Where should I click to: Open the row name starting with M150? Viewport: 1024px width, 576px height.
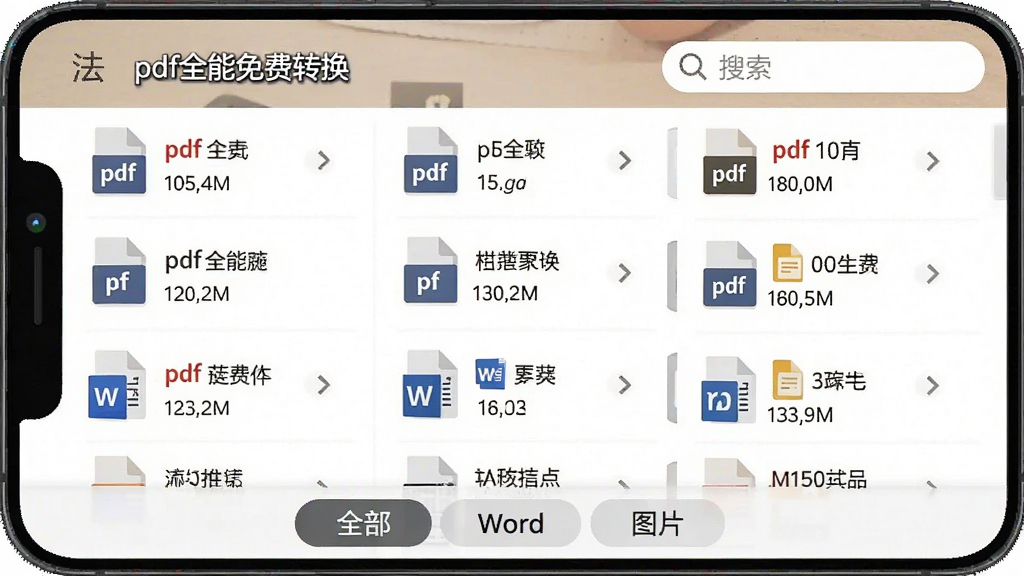click(819, 479)
